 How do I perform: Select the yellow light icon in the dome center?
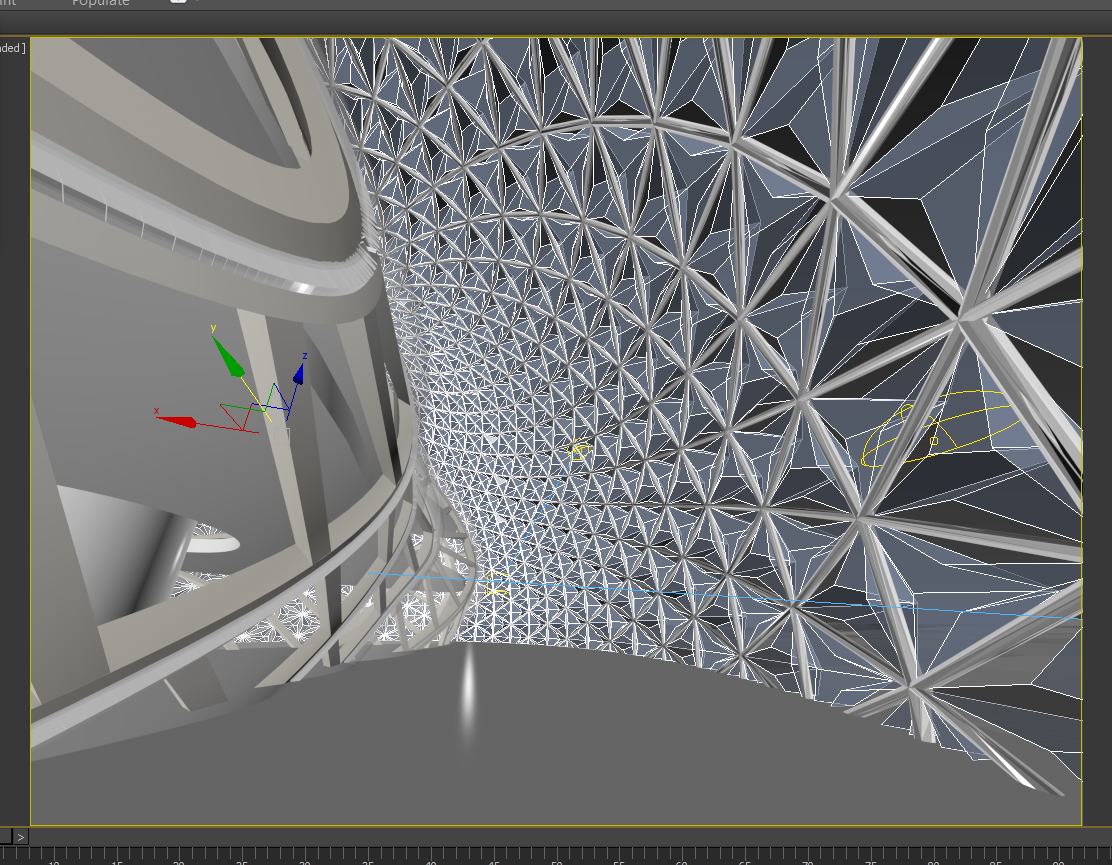[578, 450]
